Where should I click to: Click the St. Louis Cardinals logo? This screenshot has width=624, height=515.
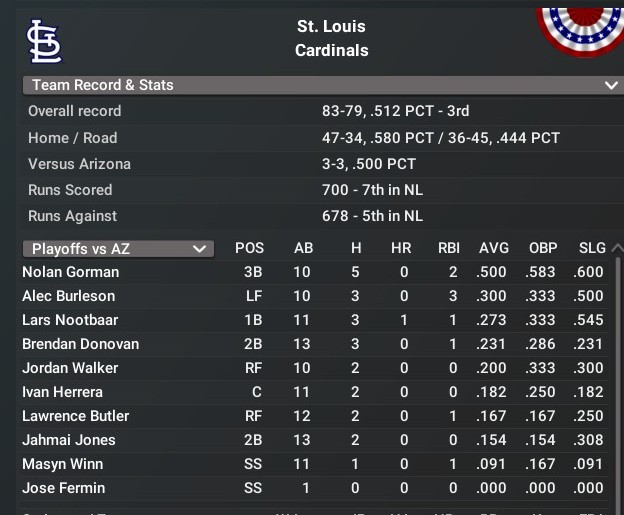click(x=42, y=39)
